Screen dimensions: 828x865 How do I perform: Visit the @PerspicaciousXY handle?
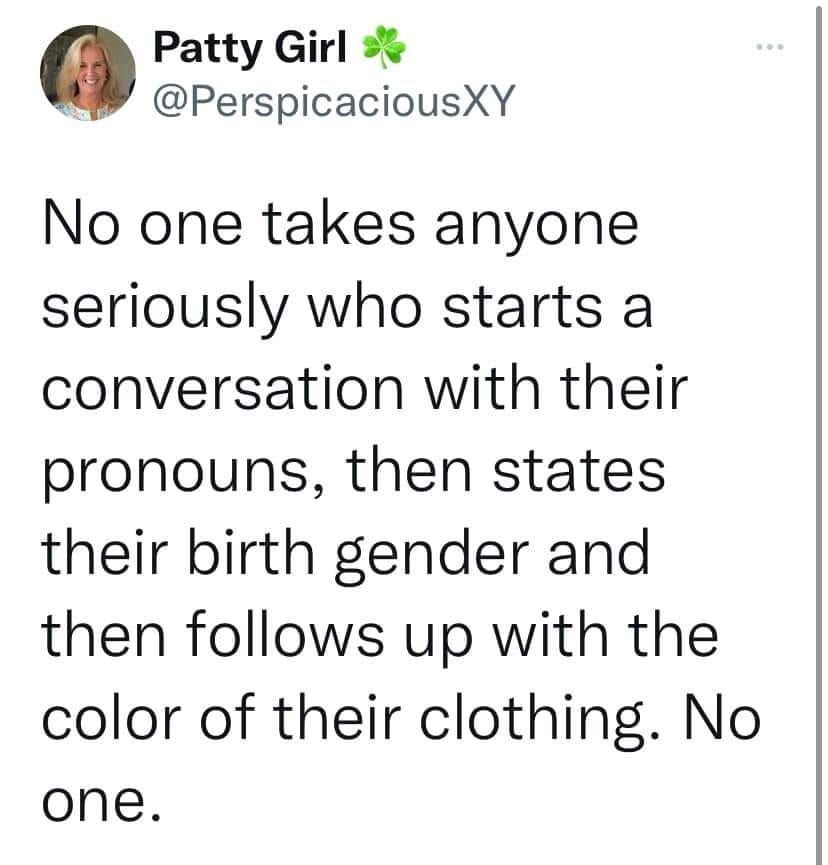[x=331, y=100]
